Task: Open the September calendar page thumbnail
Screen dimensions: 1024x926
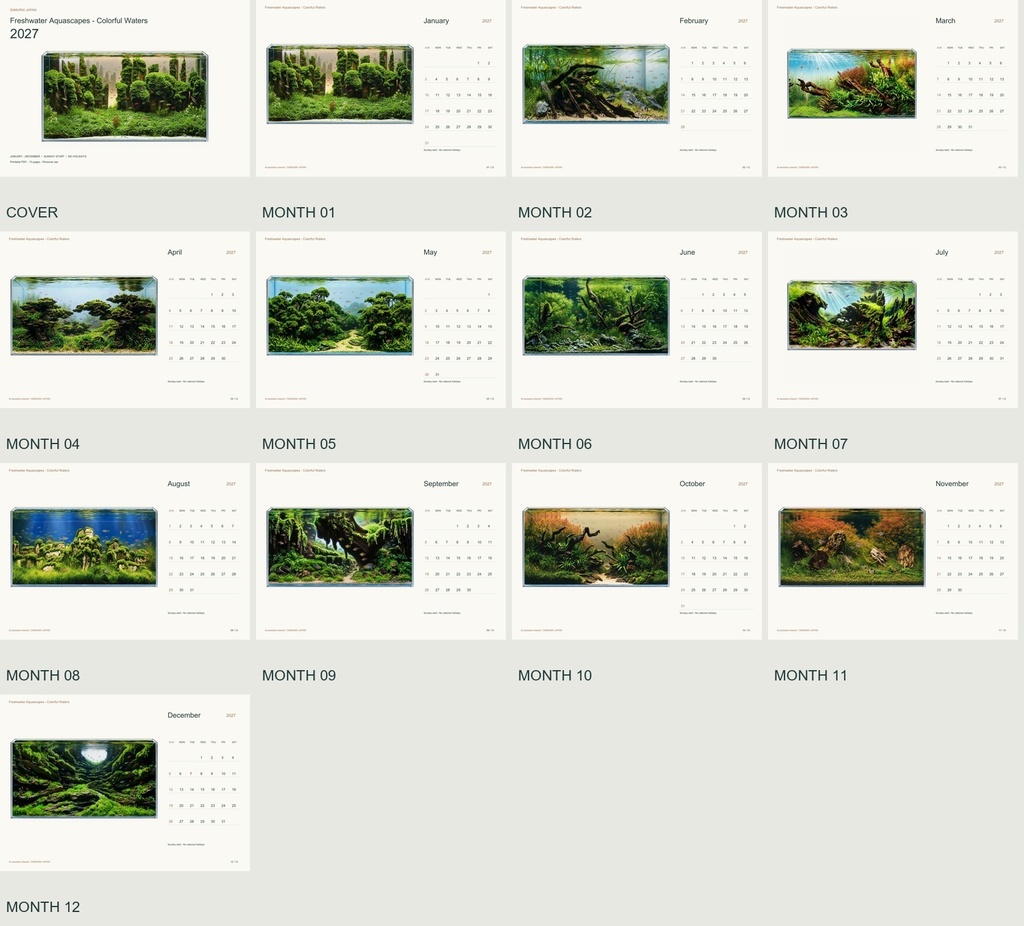Action: [381, 551]
